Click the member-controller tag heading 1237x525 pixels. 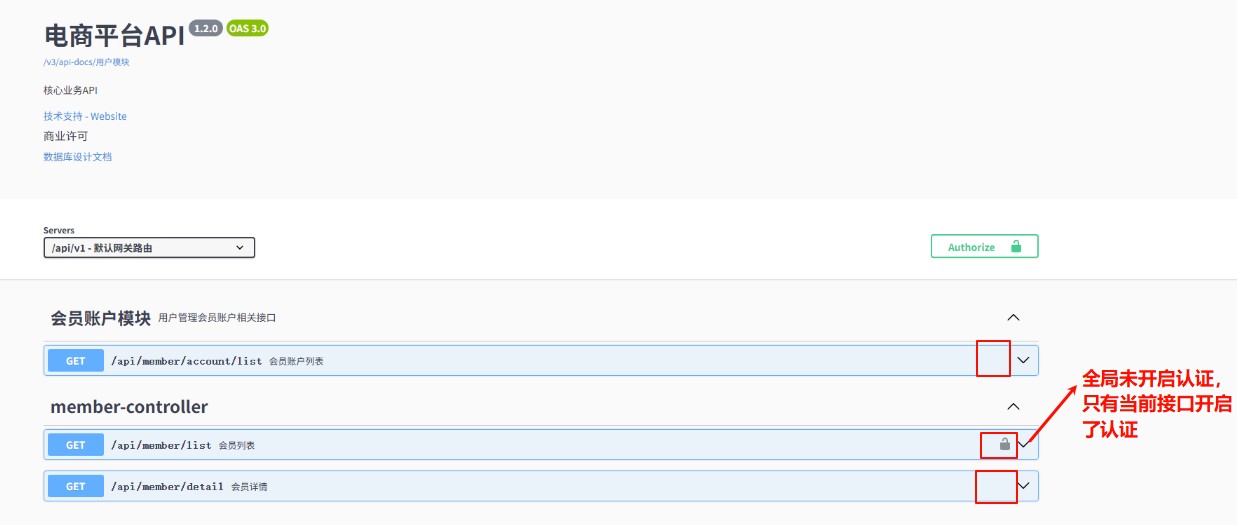click(129, 407)
